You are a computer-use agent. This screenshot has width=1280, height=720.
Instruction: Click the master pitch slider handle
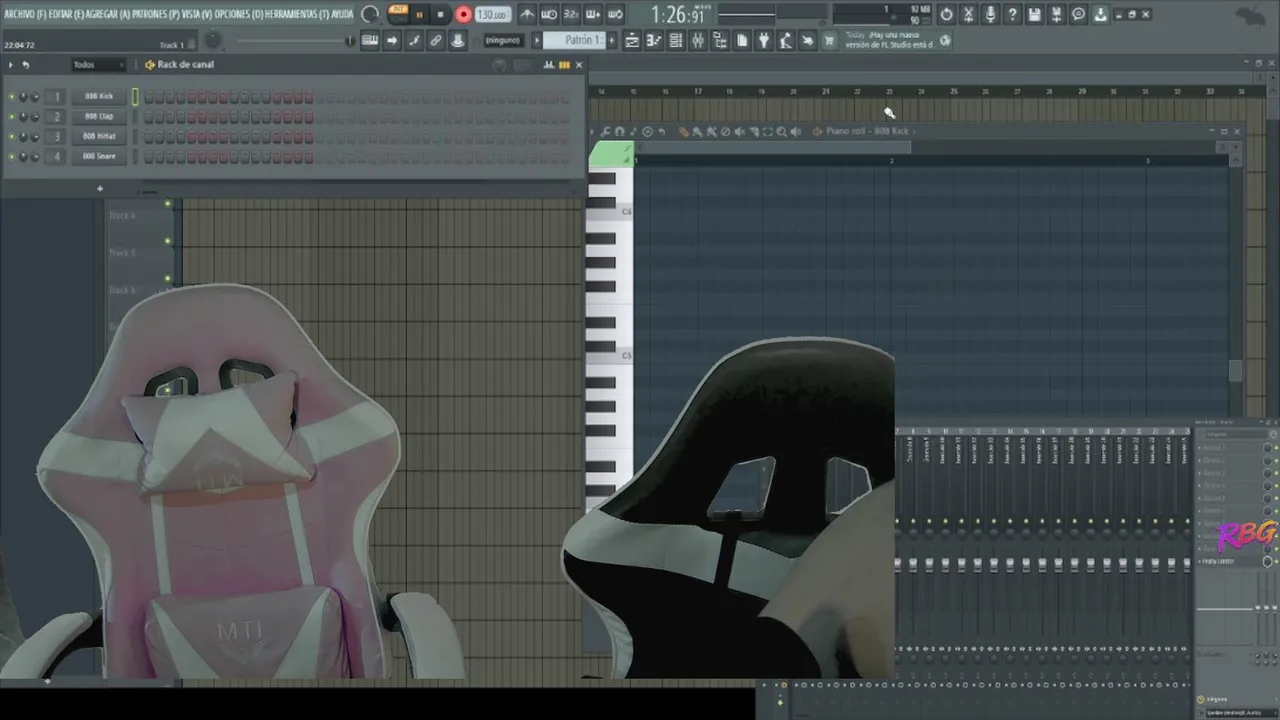click(x=350, y=41)
